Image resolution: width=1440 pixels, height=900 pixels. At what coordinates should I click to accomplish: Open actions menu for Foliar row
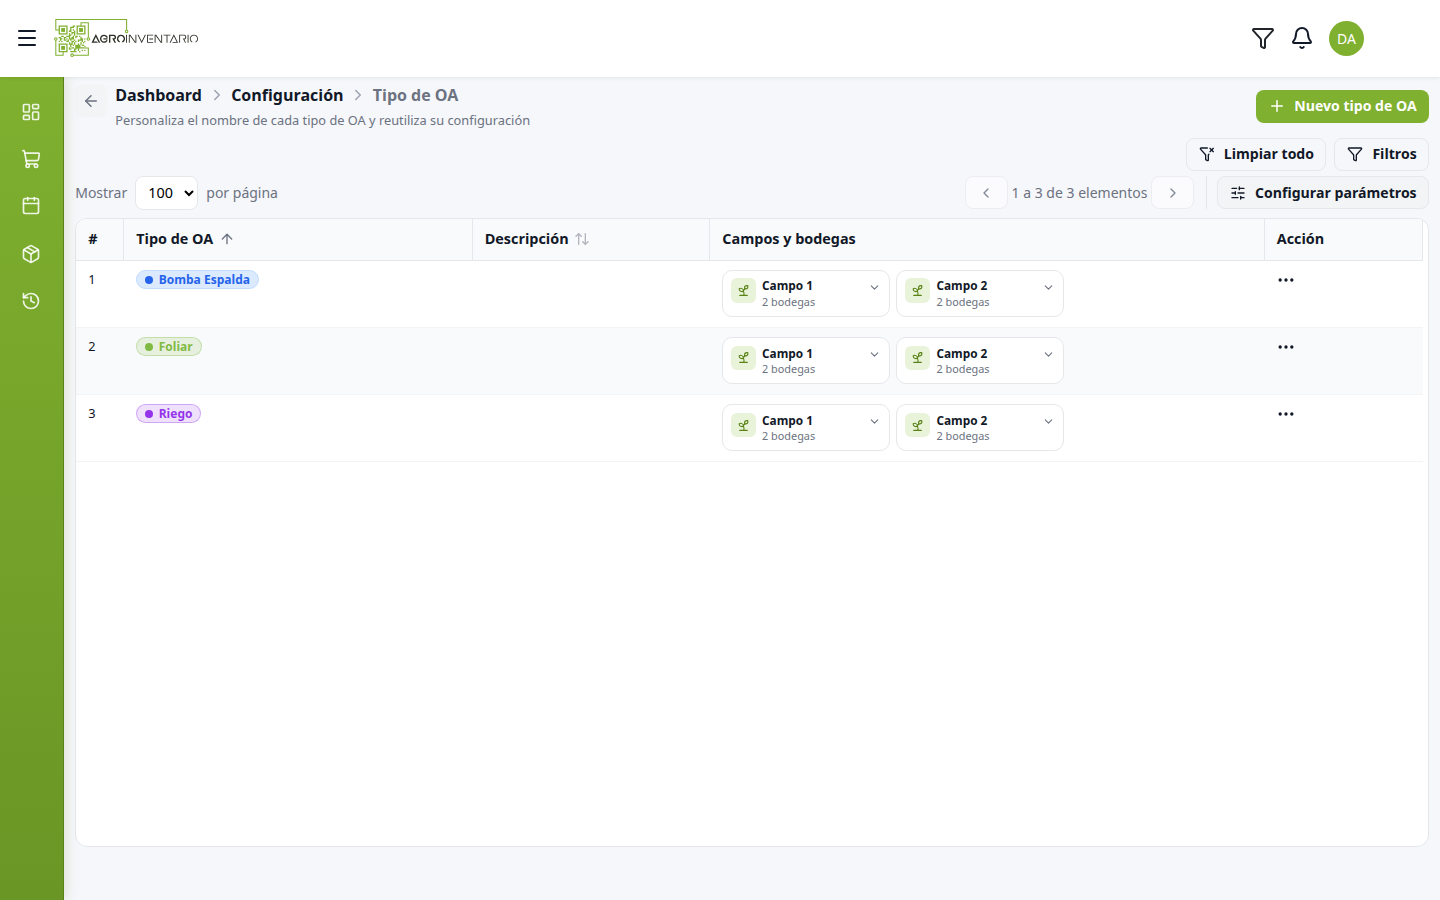(1286, 347)
